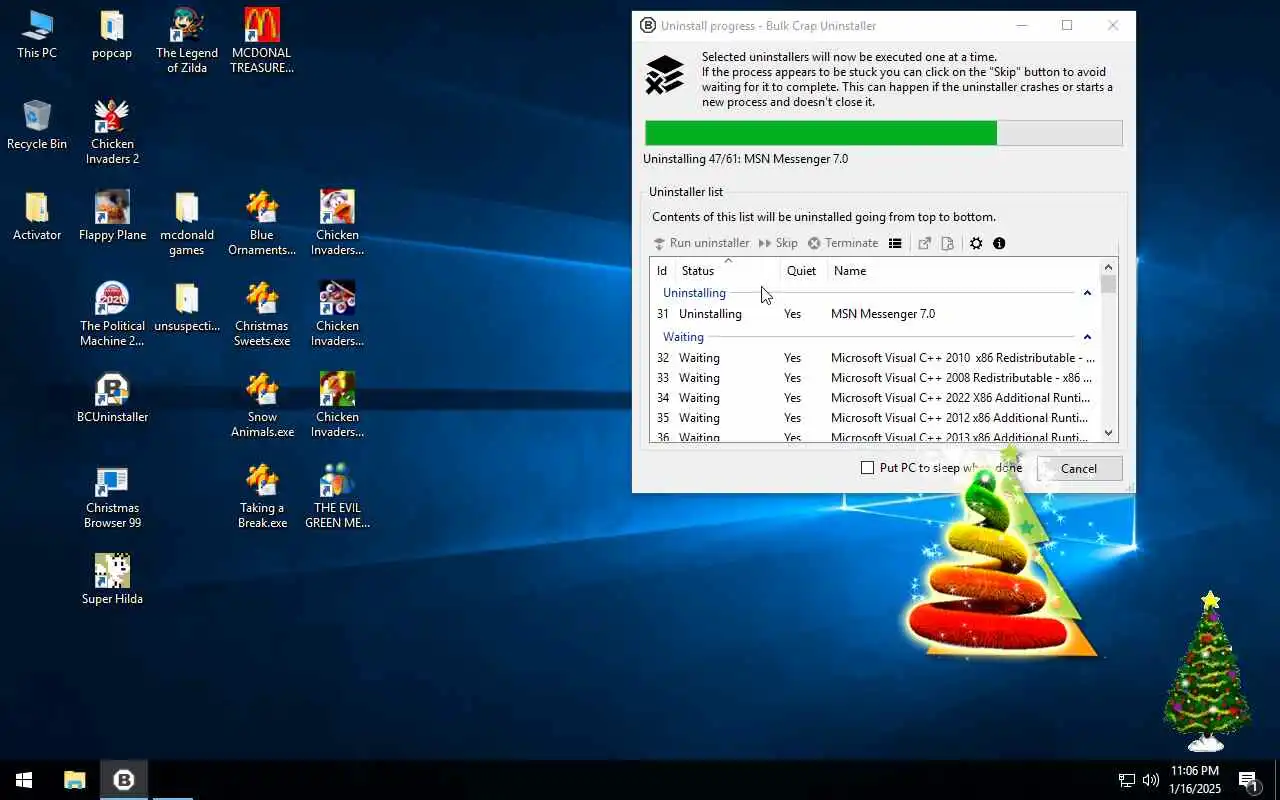Viewport: 1280px width, 800px height.
Task: Select the mcdonald games folder
Action: (187, 223)
